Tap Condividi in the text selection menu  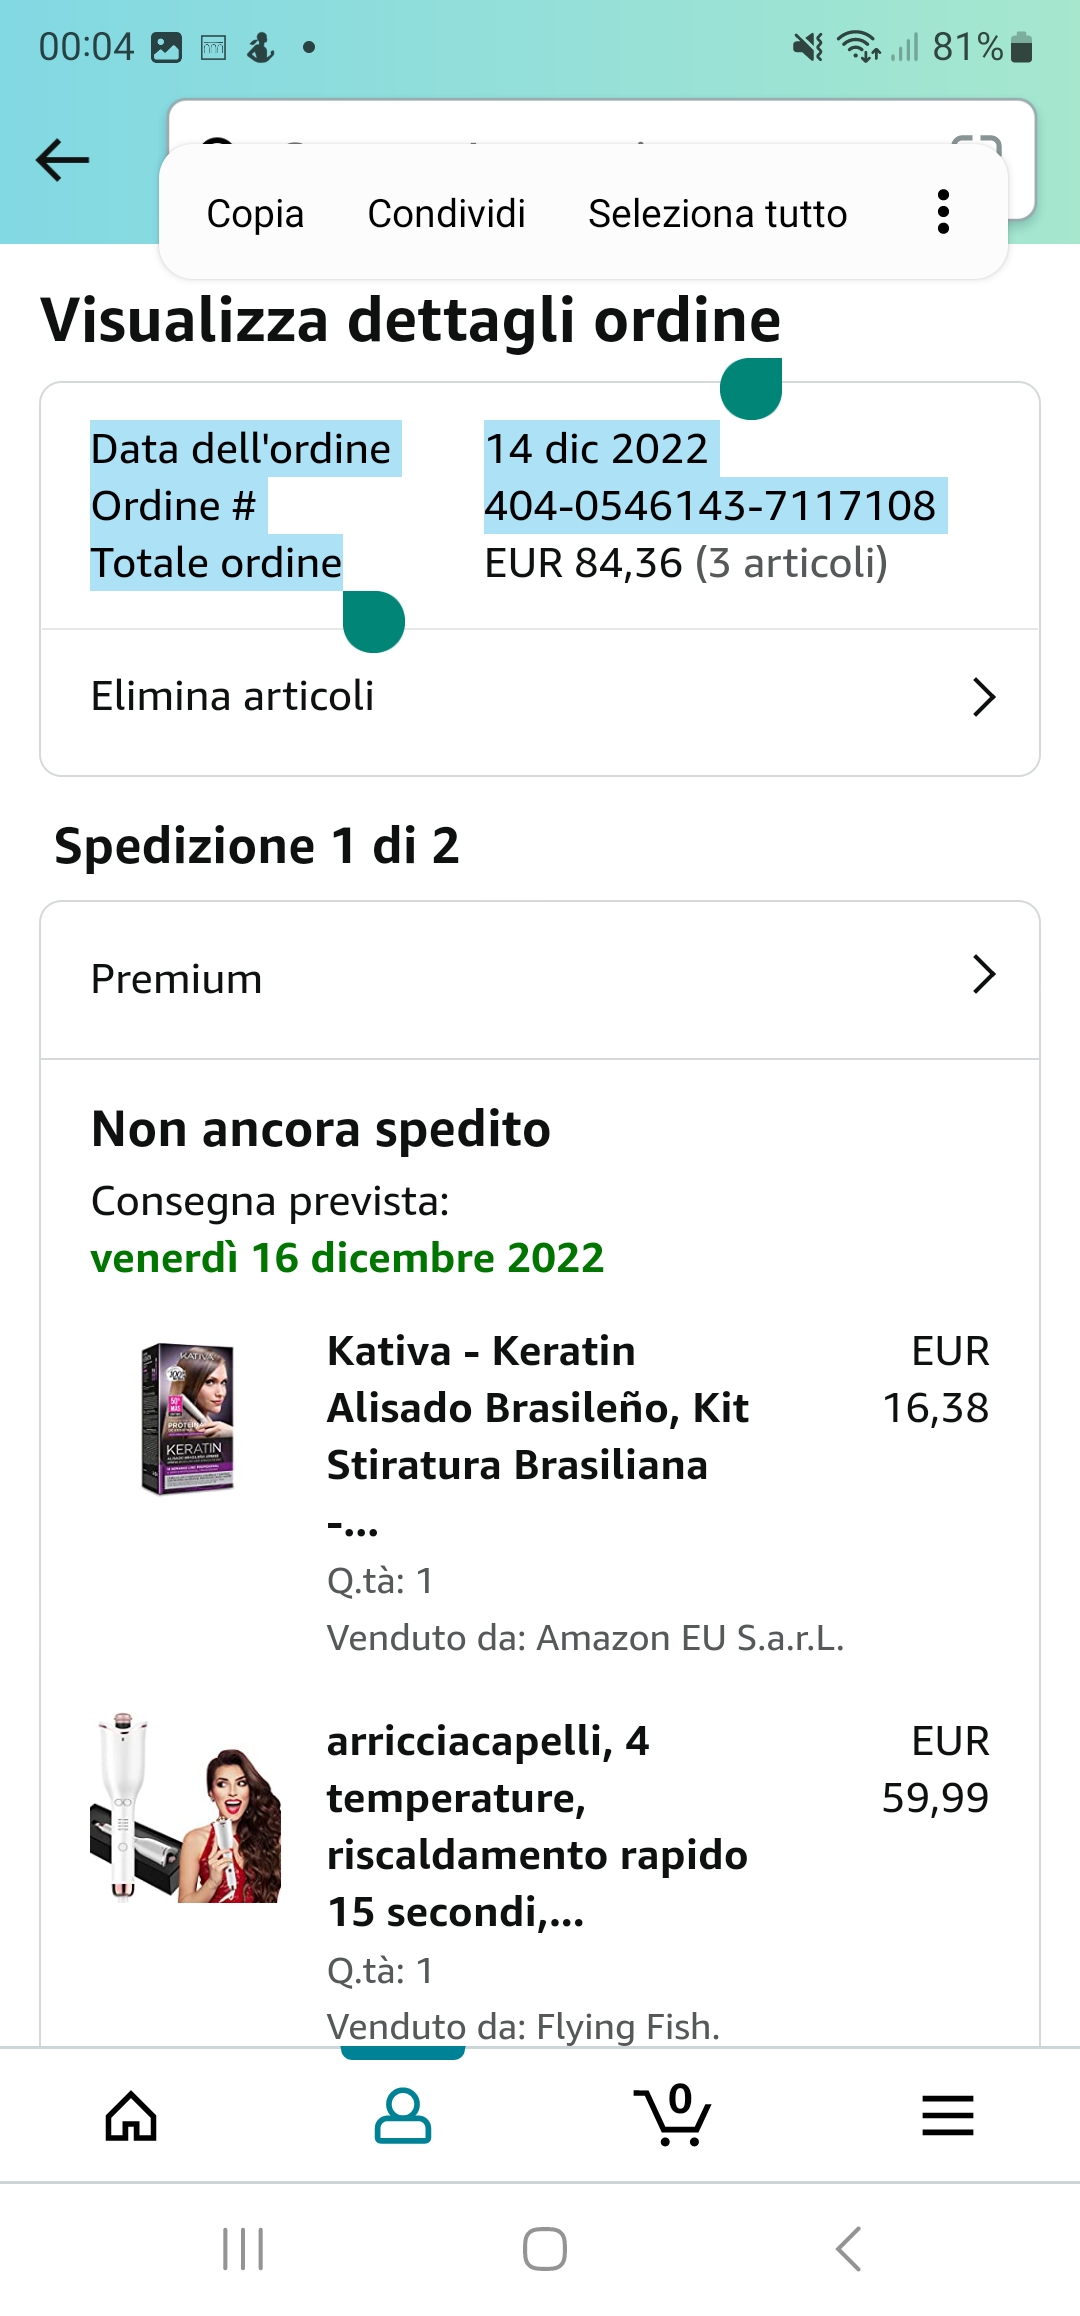pyautogui.click(x=446, y=213)
